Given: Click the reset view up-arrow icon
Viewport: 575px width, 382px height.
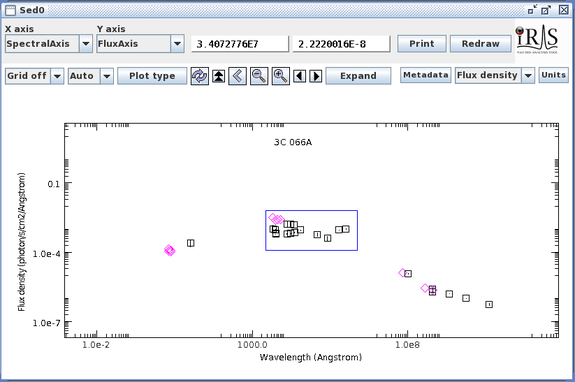Looking at the screenshot, I should 219,76.
